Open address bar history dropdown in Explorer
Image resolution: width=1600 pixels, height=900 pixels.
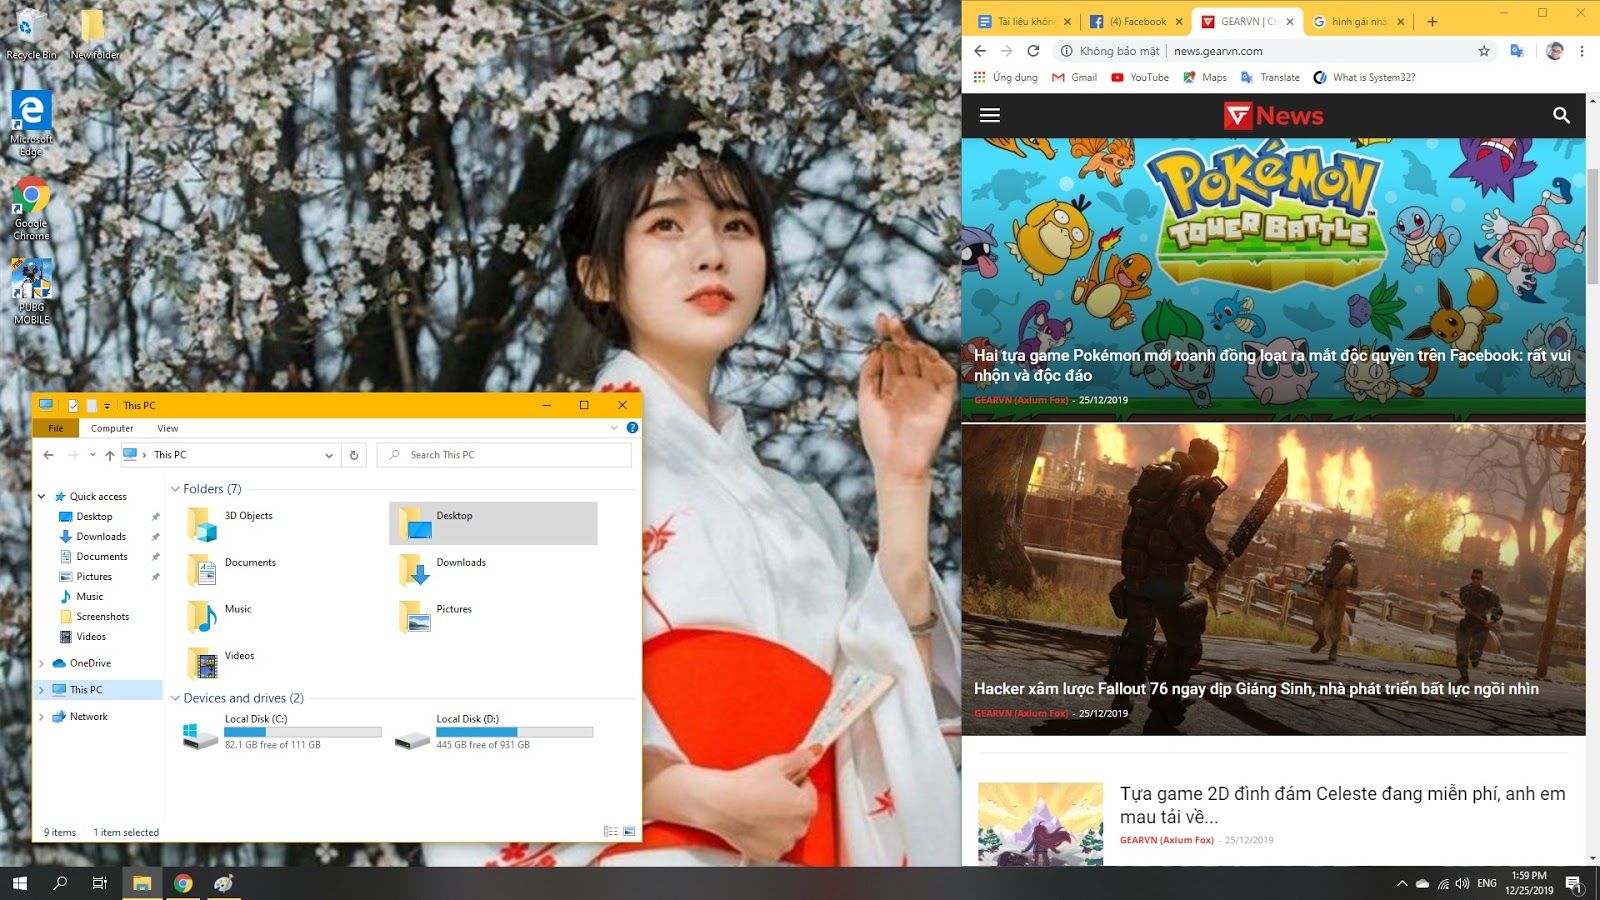coord(329,455)
